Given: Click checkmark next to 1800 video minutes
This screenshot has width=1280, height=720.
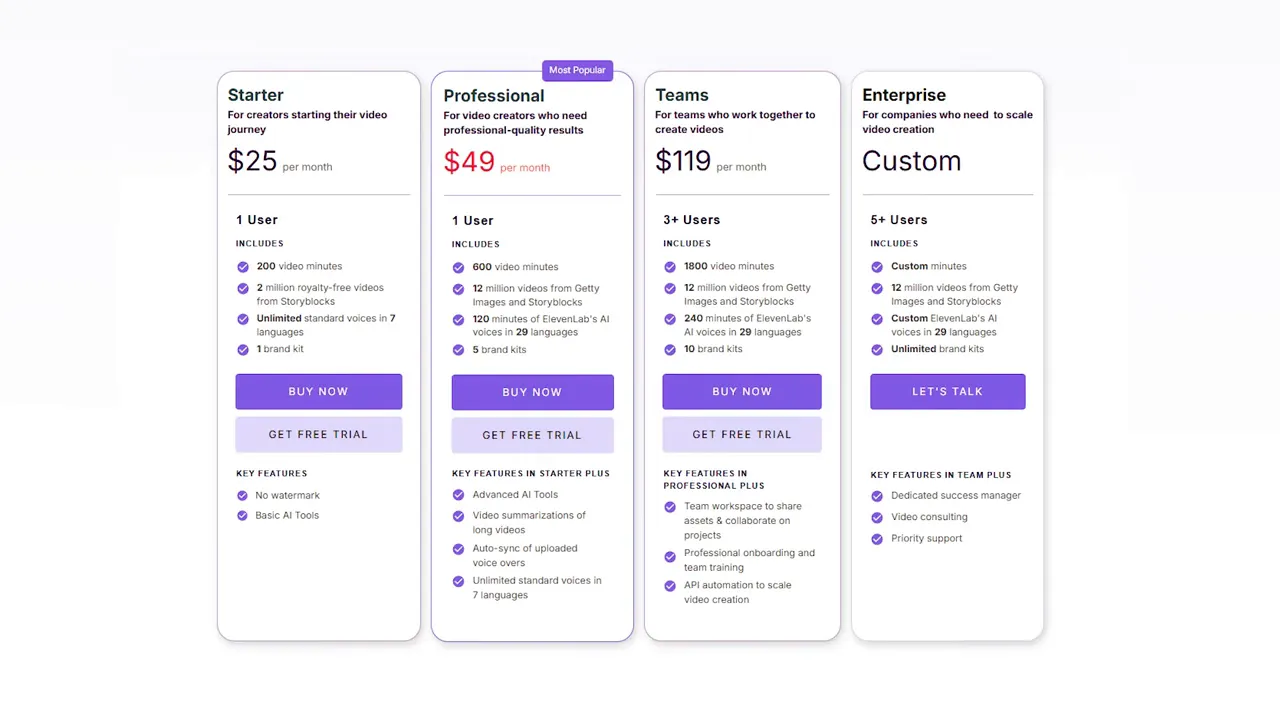Looking at the screenshot, I should 670,267.
